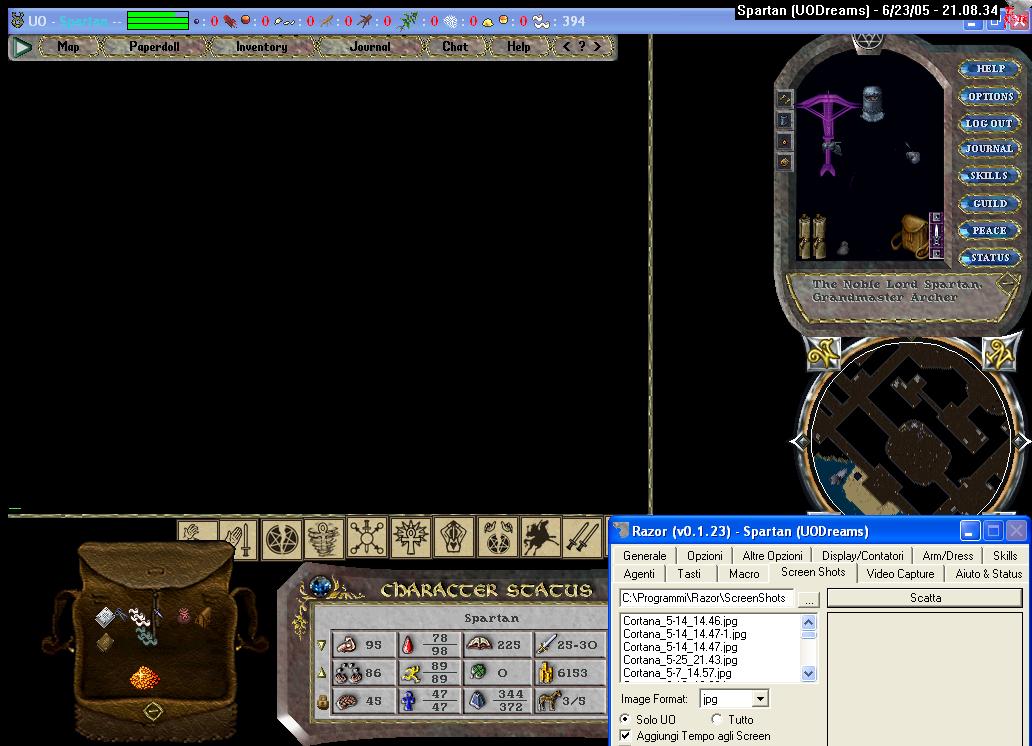Image resolution: width=1032 pixels, height=746 pixels.
Task: Open the Agenti tab
Action: pyautogui.click(x=638, y=574)
